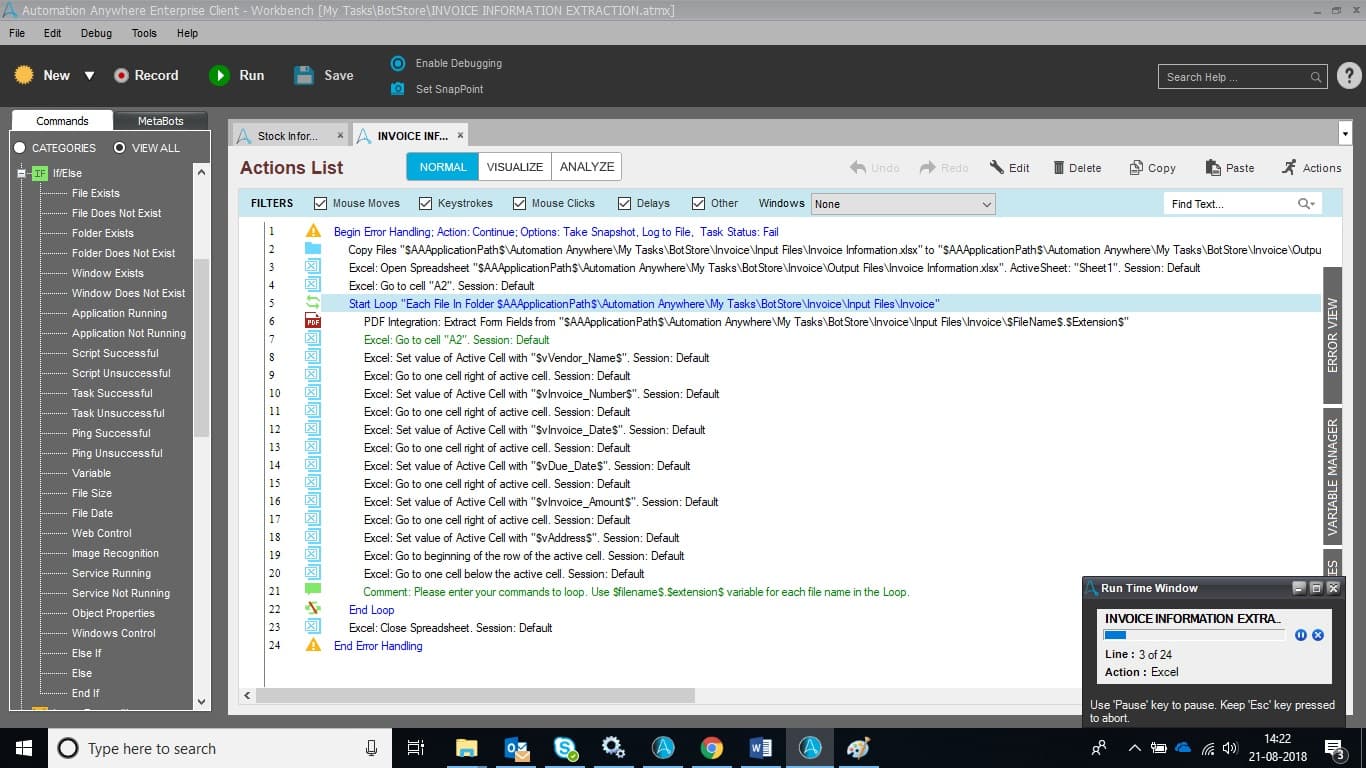Click the Windows Start button

[23, 748]
